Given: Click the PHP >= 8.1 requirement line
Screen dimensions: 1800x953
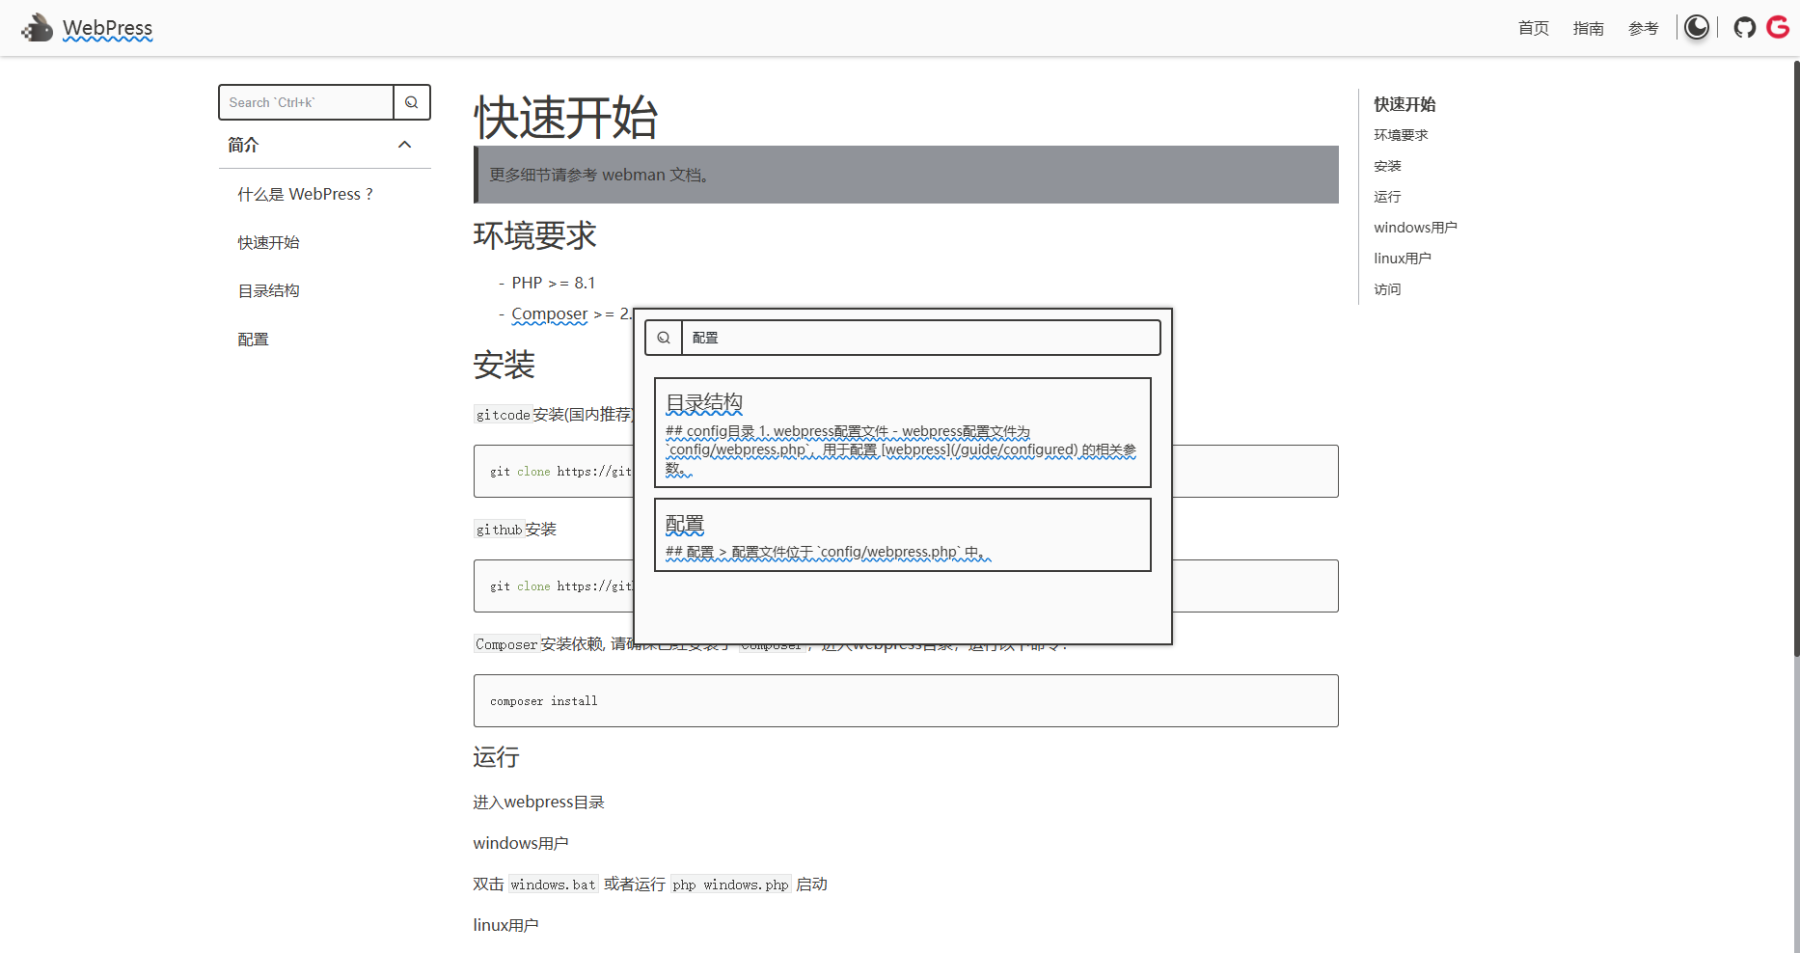Looking at the screenshot, I should pyautogui.click(x=553, y=283).
